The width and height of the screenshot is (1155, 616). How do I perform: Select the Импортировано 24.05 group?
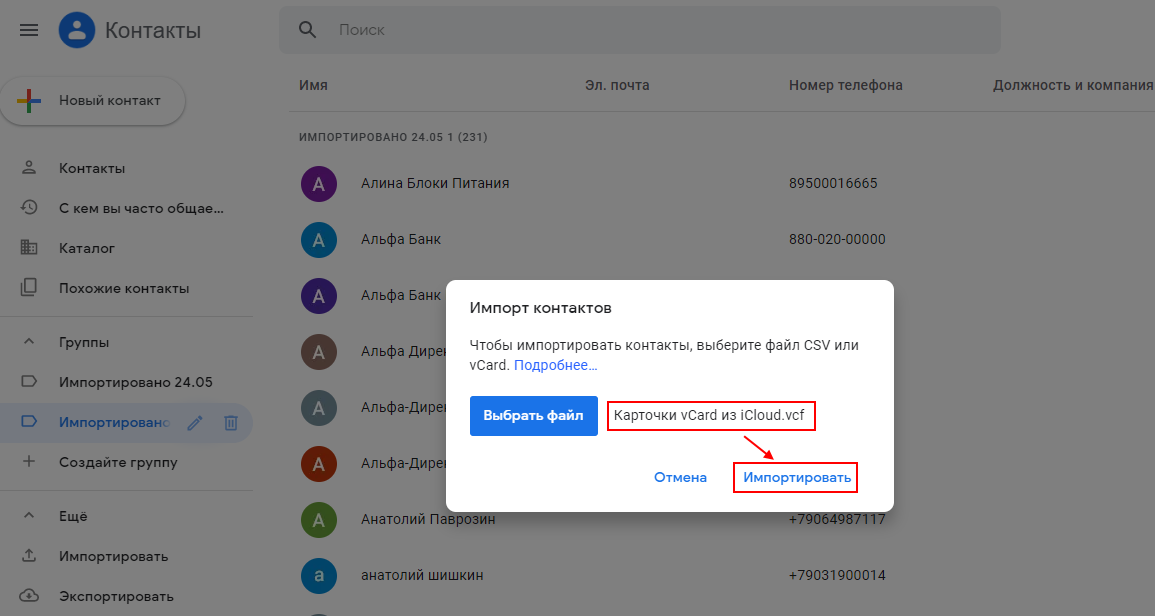pos(135,382)
